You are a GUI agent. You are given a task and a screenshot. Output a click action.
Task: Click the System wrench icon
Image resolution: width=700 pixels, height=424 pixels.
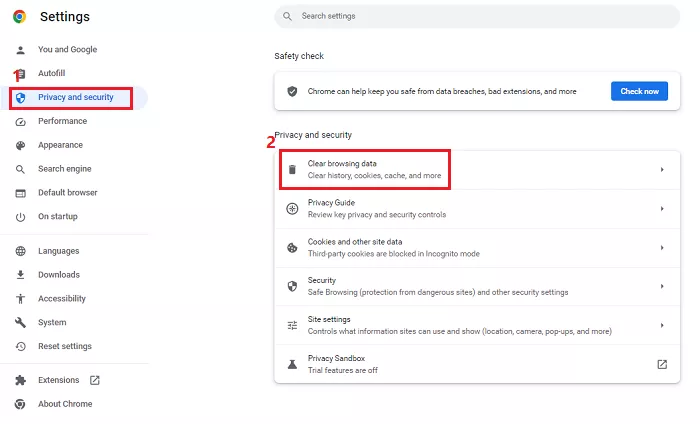click(21, 323)
